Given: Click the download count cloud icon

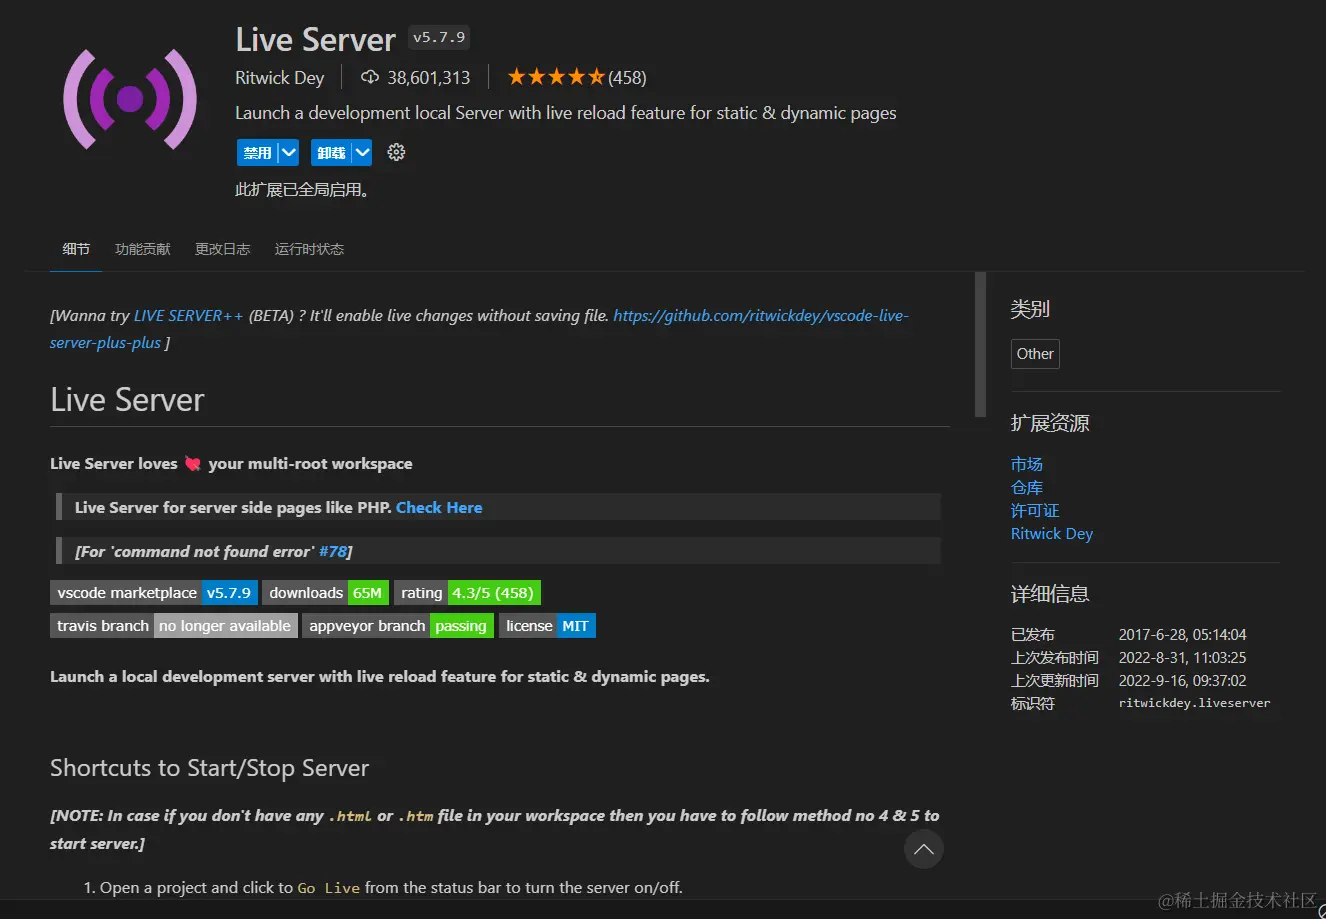Looking at the screenshot, I should (x=370, y=77).
